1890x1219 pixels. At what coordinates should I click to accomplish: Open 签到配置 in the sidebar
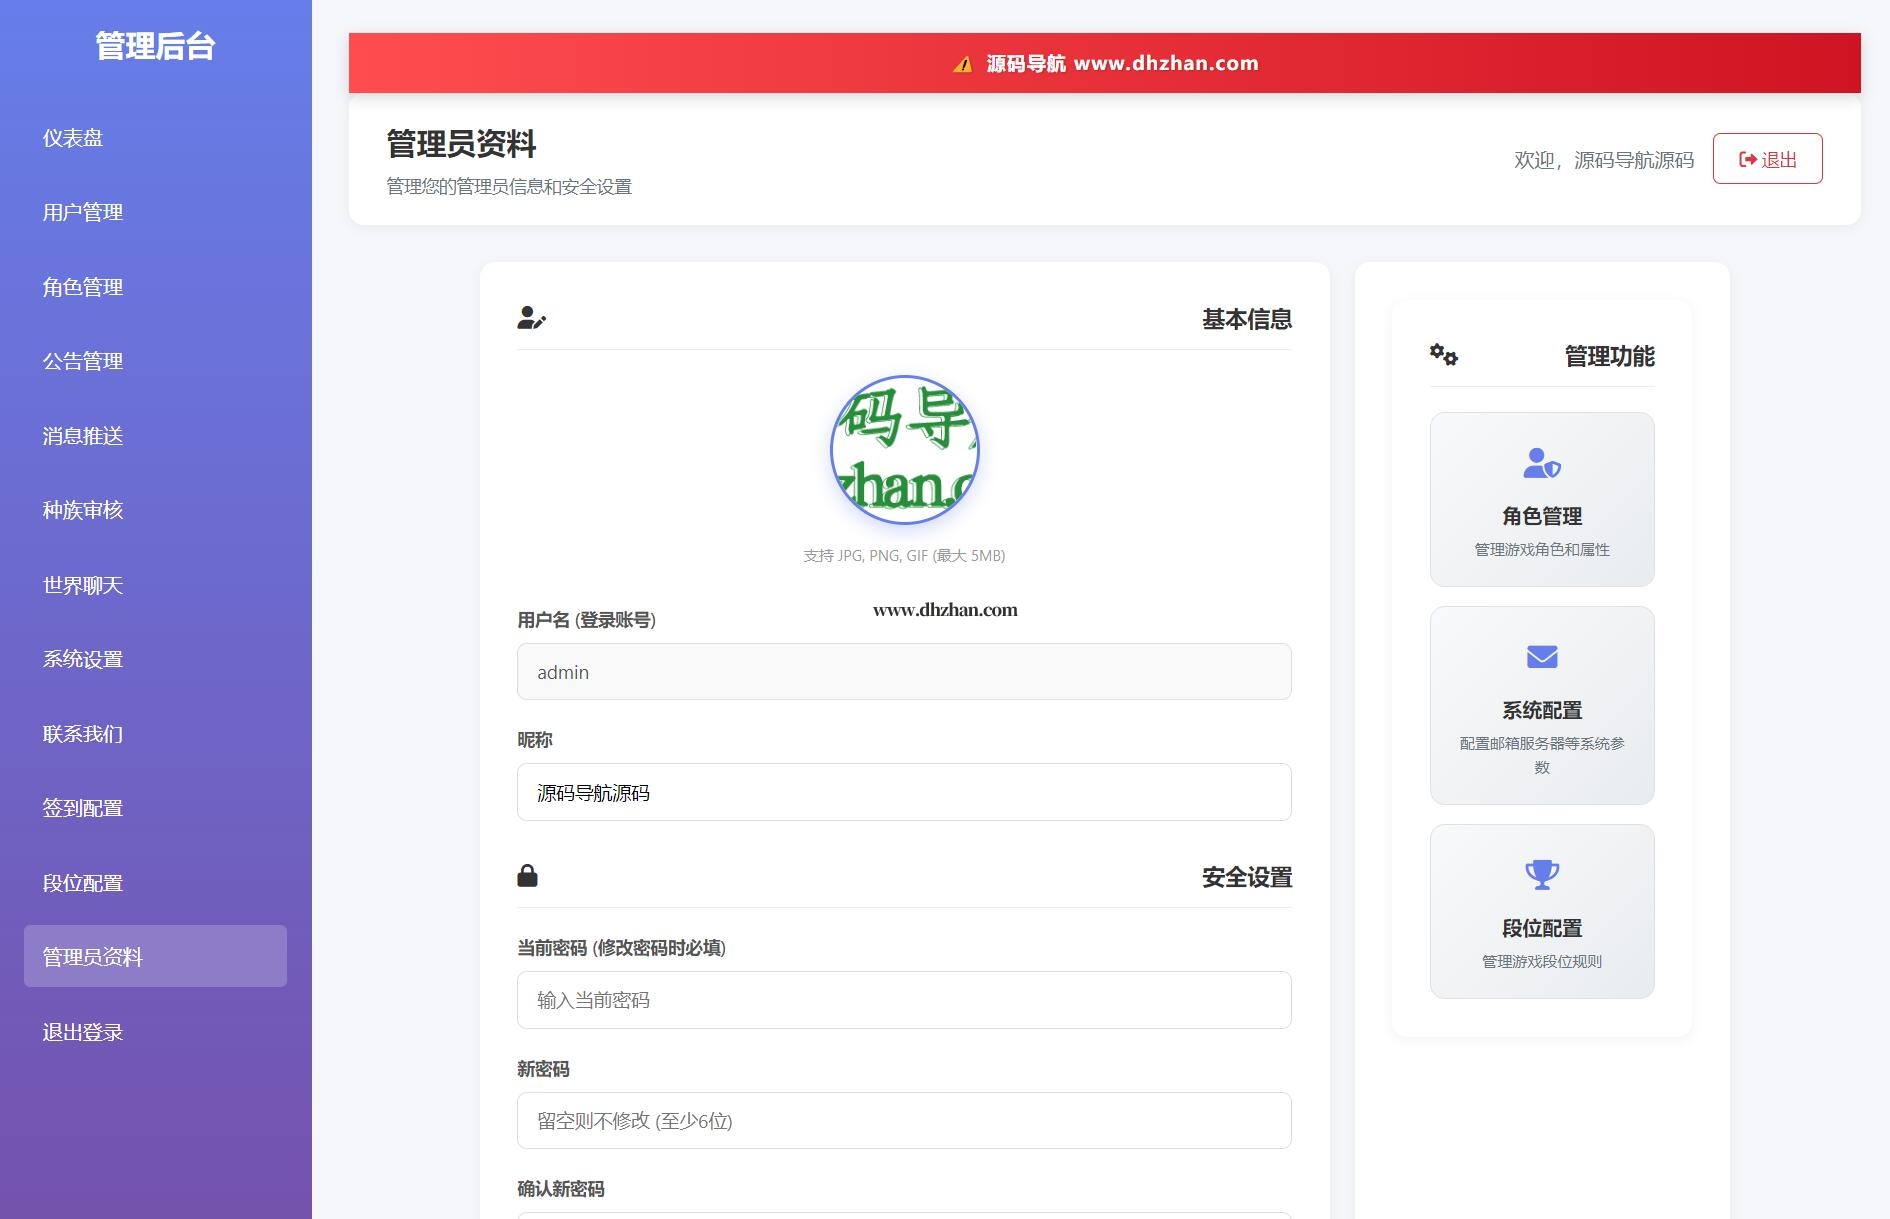(x=83, y=808)
